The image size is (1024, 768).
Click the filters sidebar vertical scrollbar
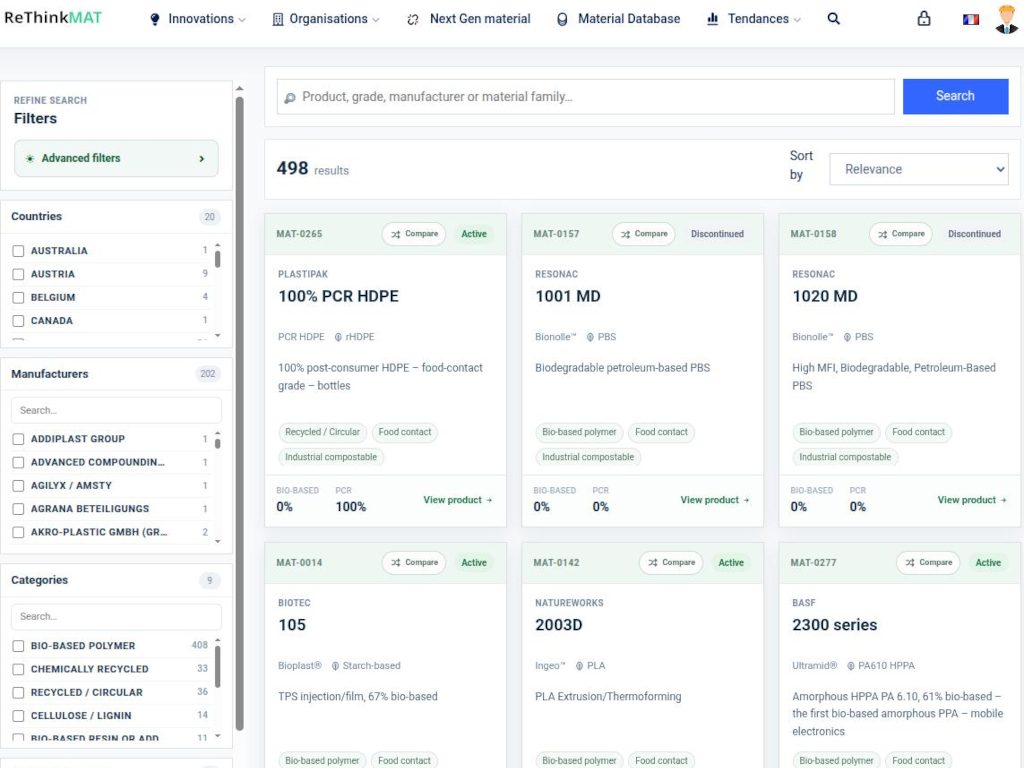coord(240,411)
